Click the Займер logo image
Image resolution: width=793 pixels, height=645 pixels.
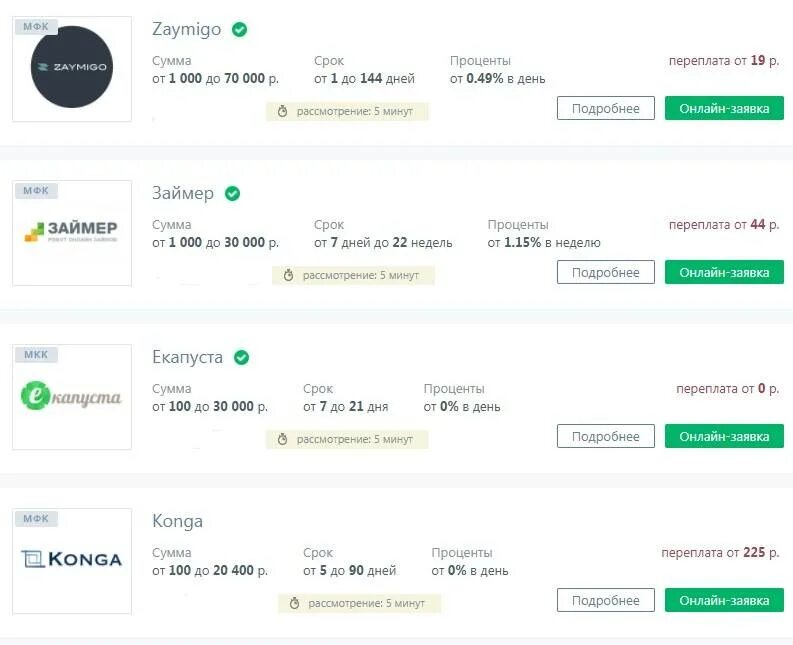pyautogui.click(x=72, y=232)
